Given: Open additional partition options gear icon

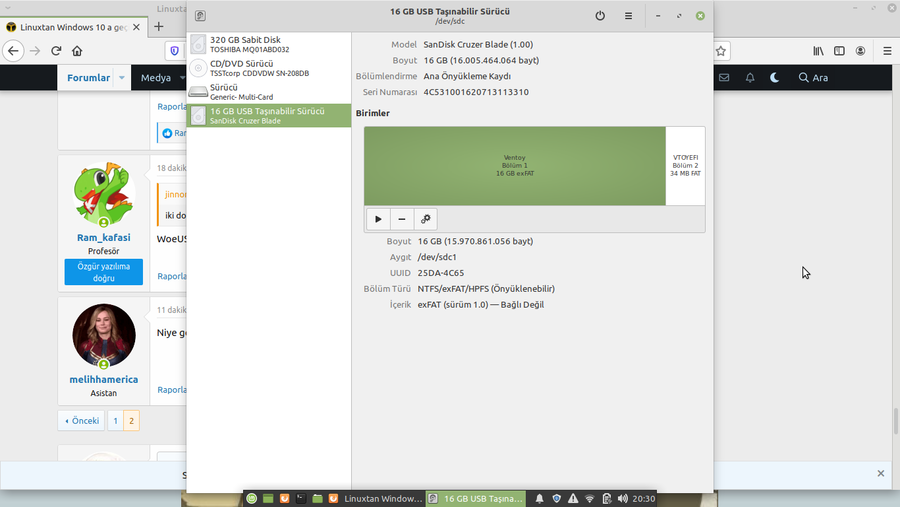Looking at the screenshot, I should [425, 219].
